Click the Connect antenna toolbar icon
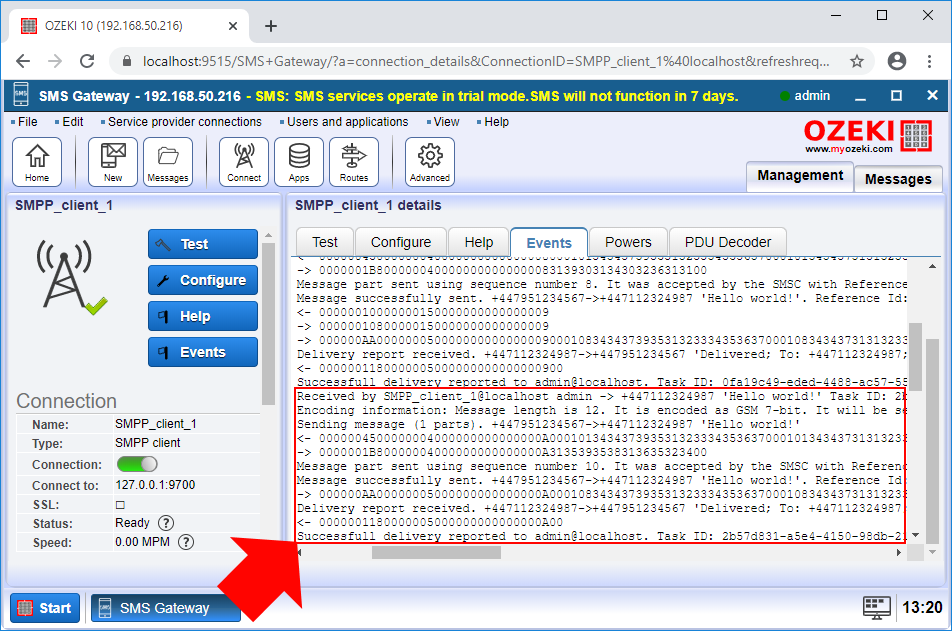The width and height of the screenshot is (952, 631). click(244, 162)
